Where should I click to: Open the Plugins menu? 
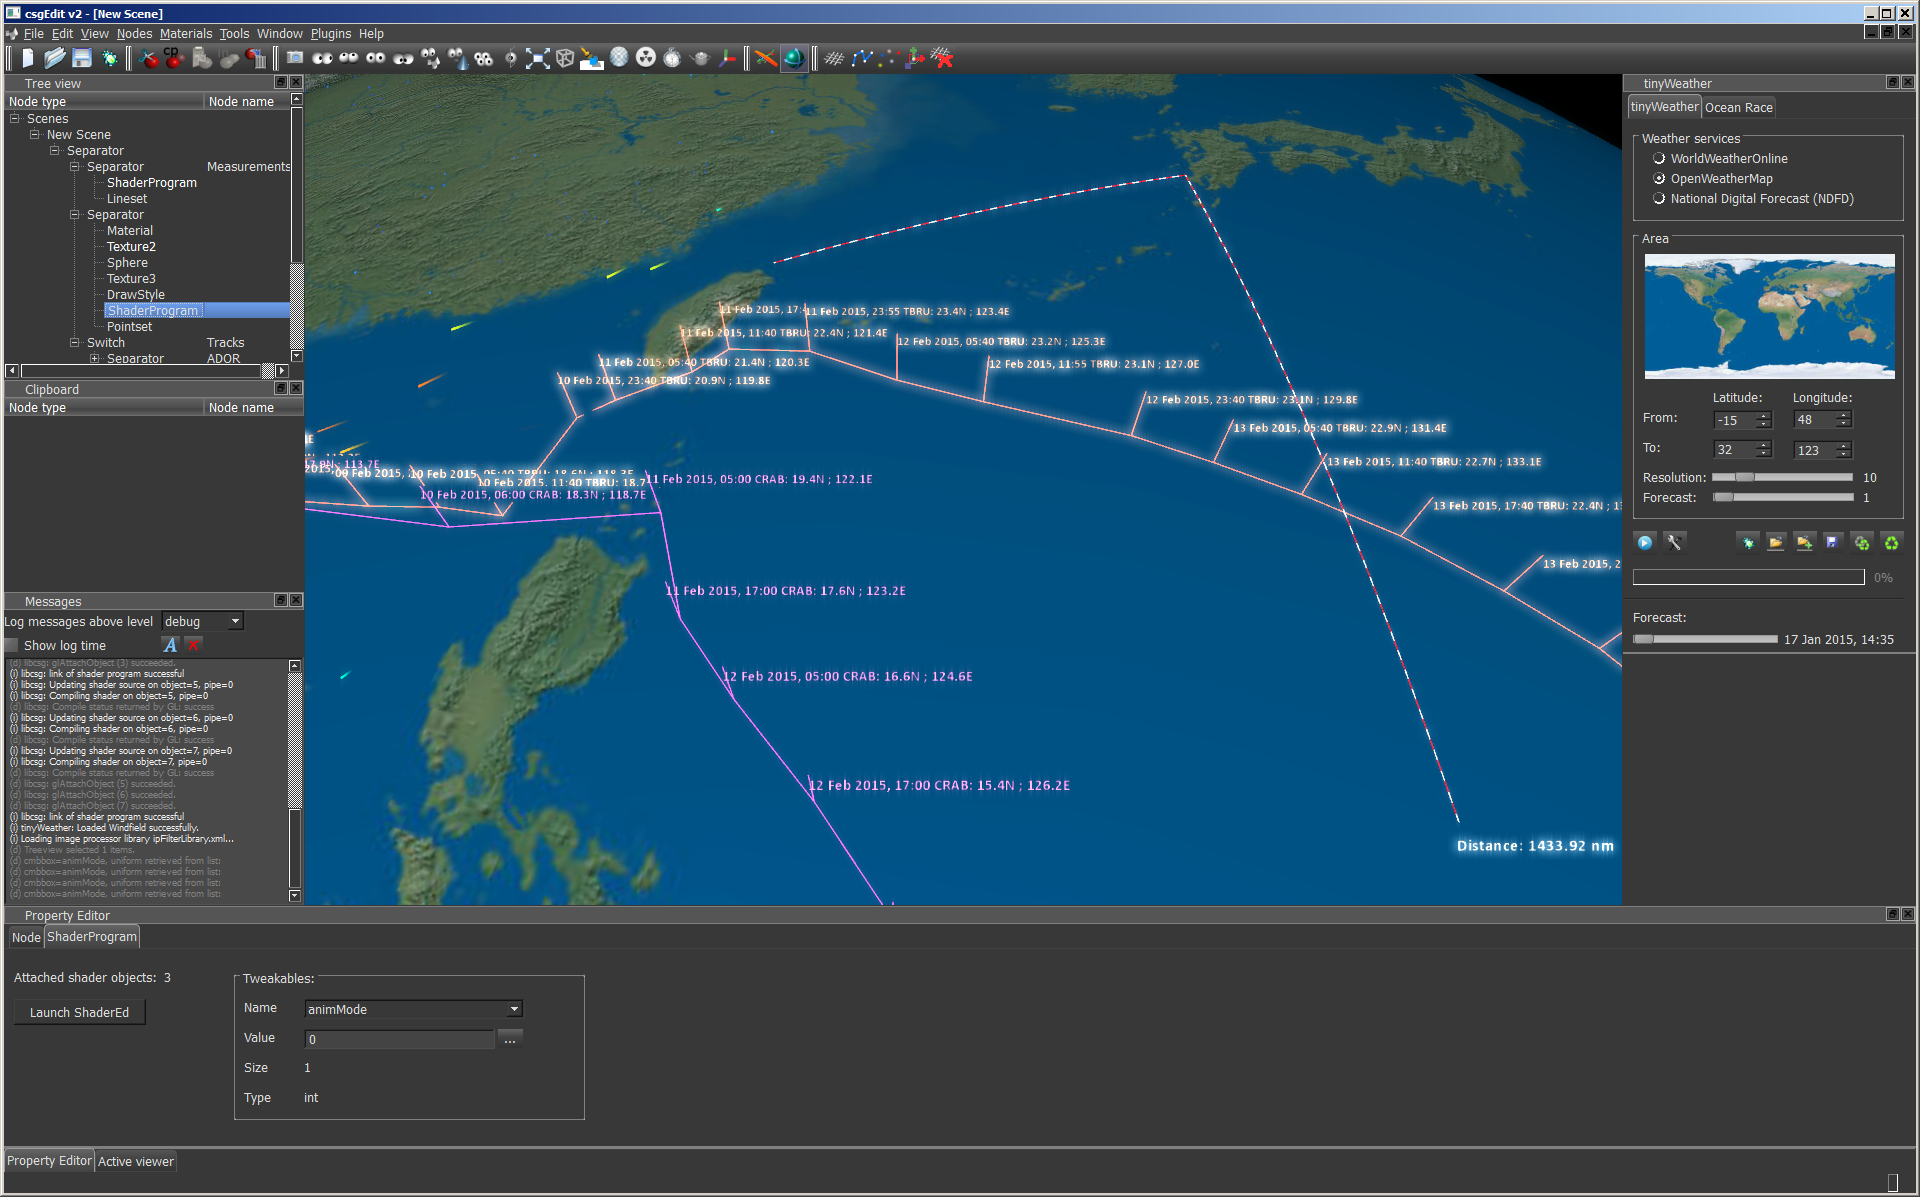click(330, 34)
